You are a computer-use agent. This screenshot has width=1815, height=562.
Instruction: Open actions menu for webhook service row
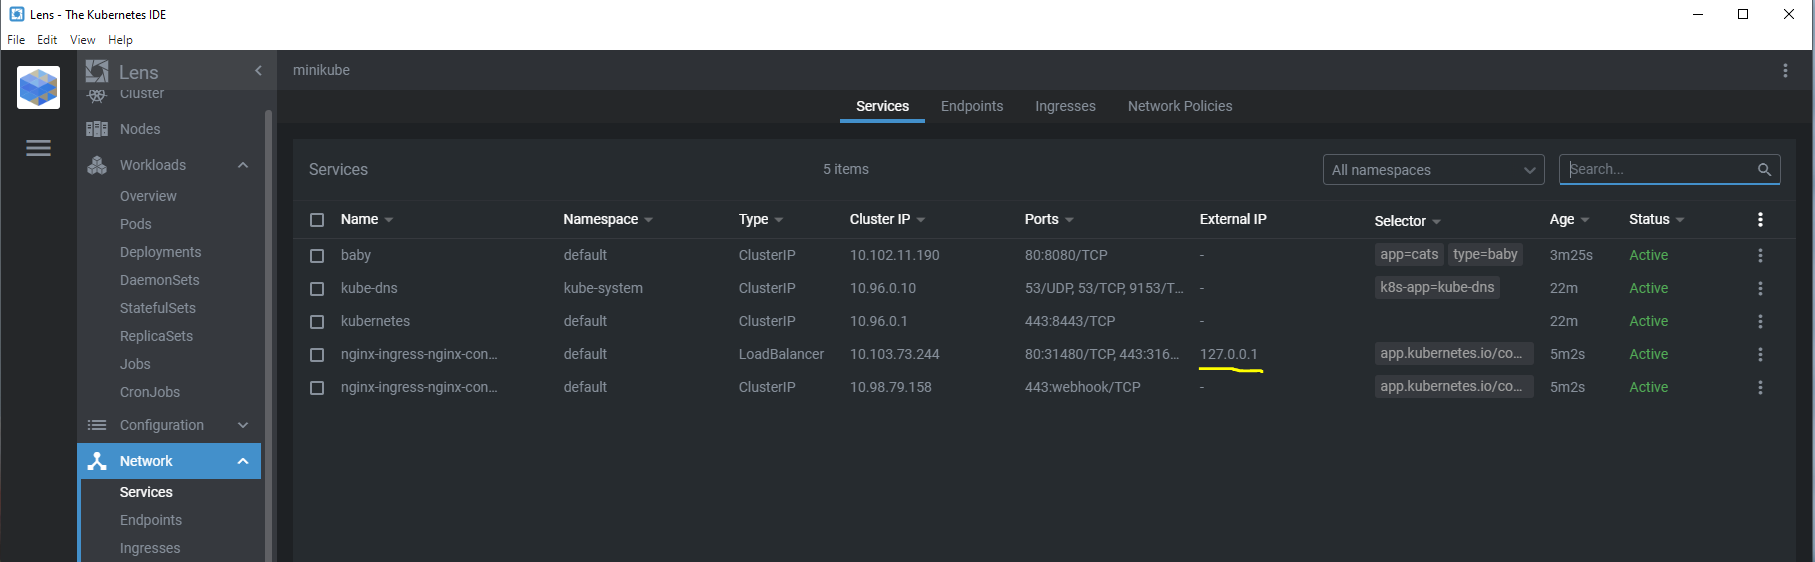1760,387
